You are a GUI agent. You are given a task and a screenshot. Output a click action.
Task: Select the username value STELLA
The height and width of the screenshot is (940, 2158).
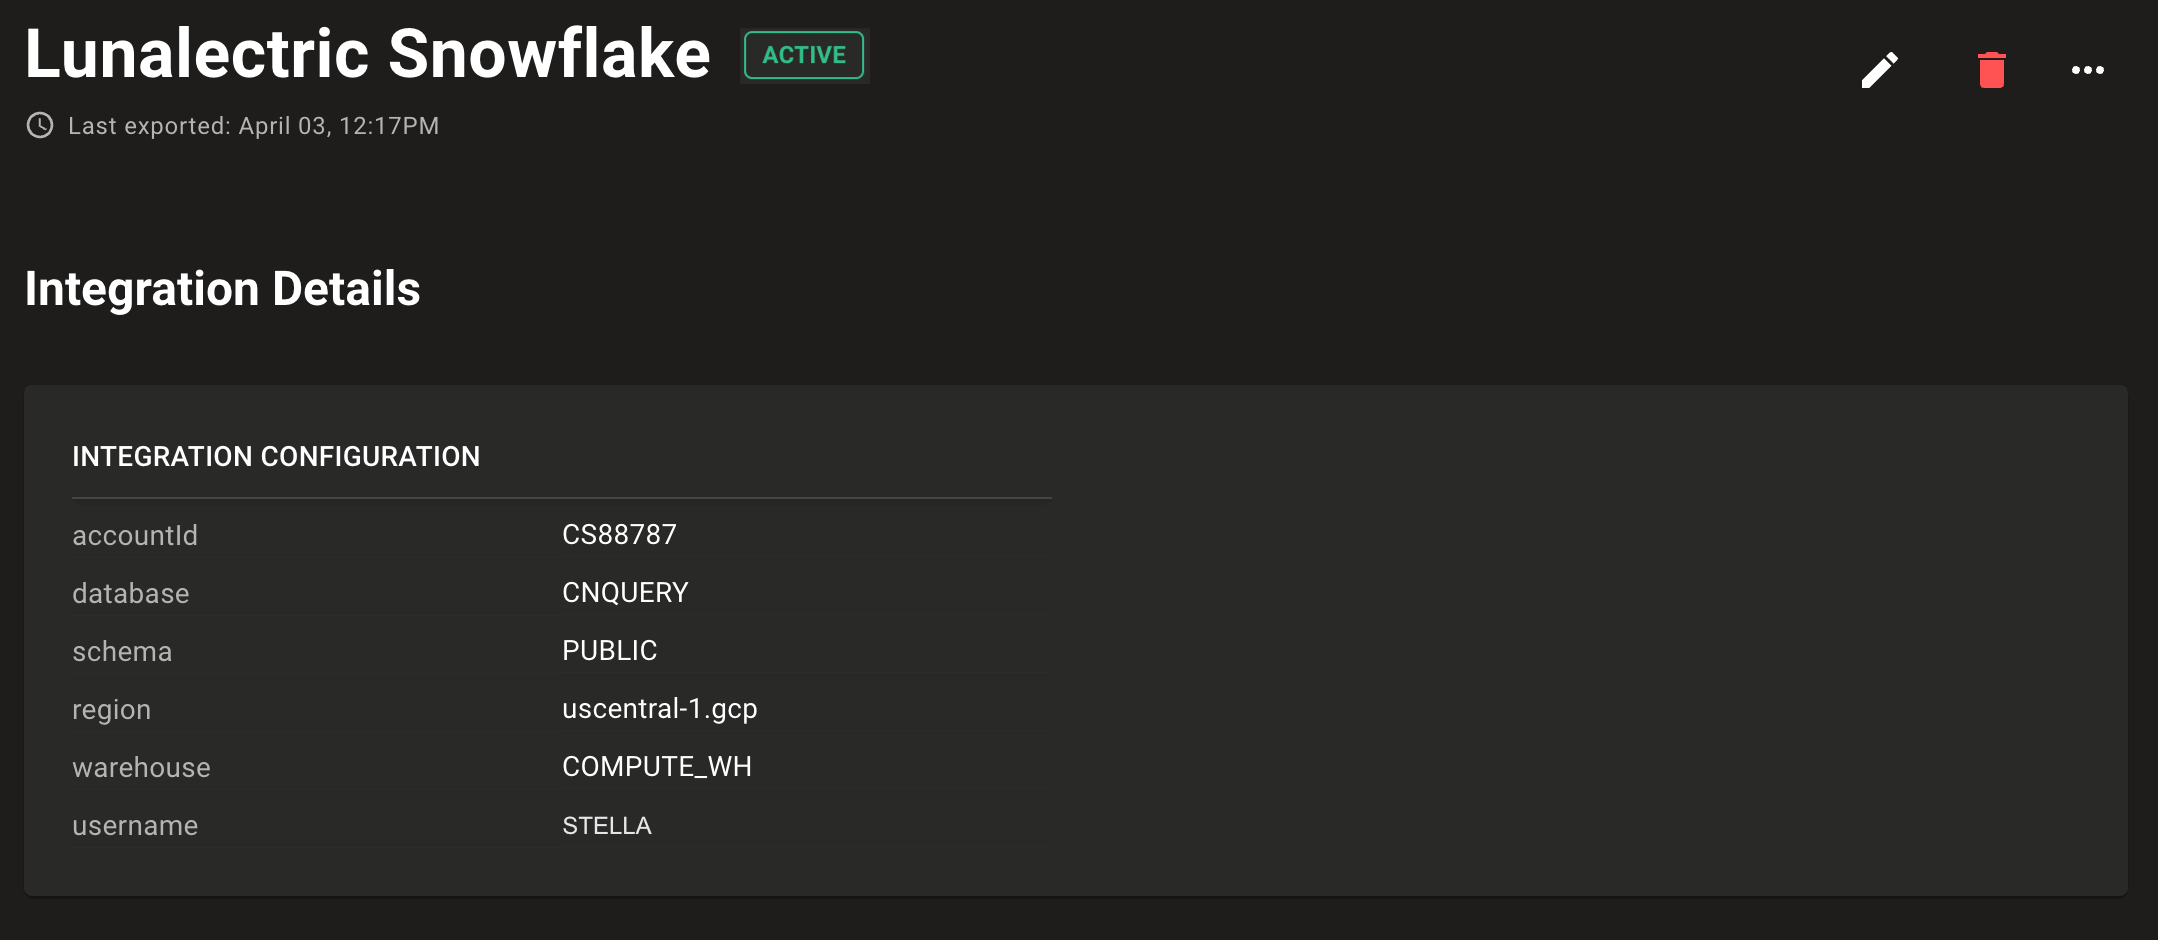606,825
